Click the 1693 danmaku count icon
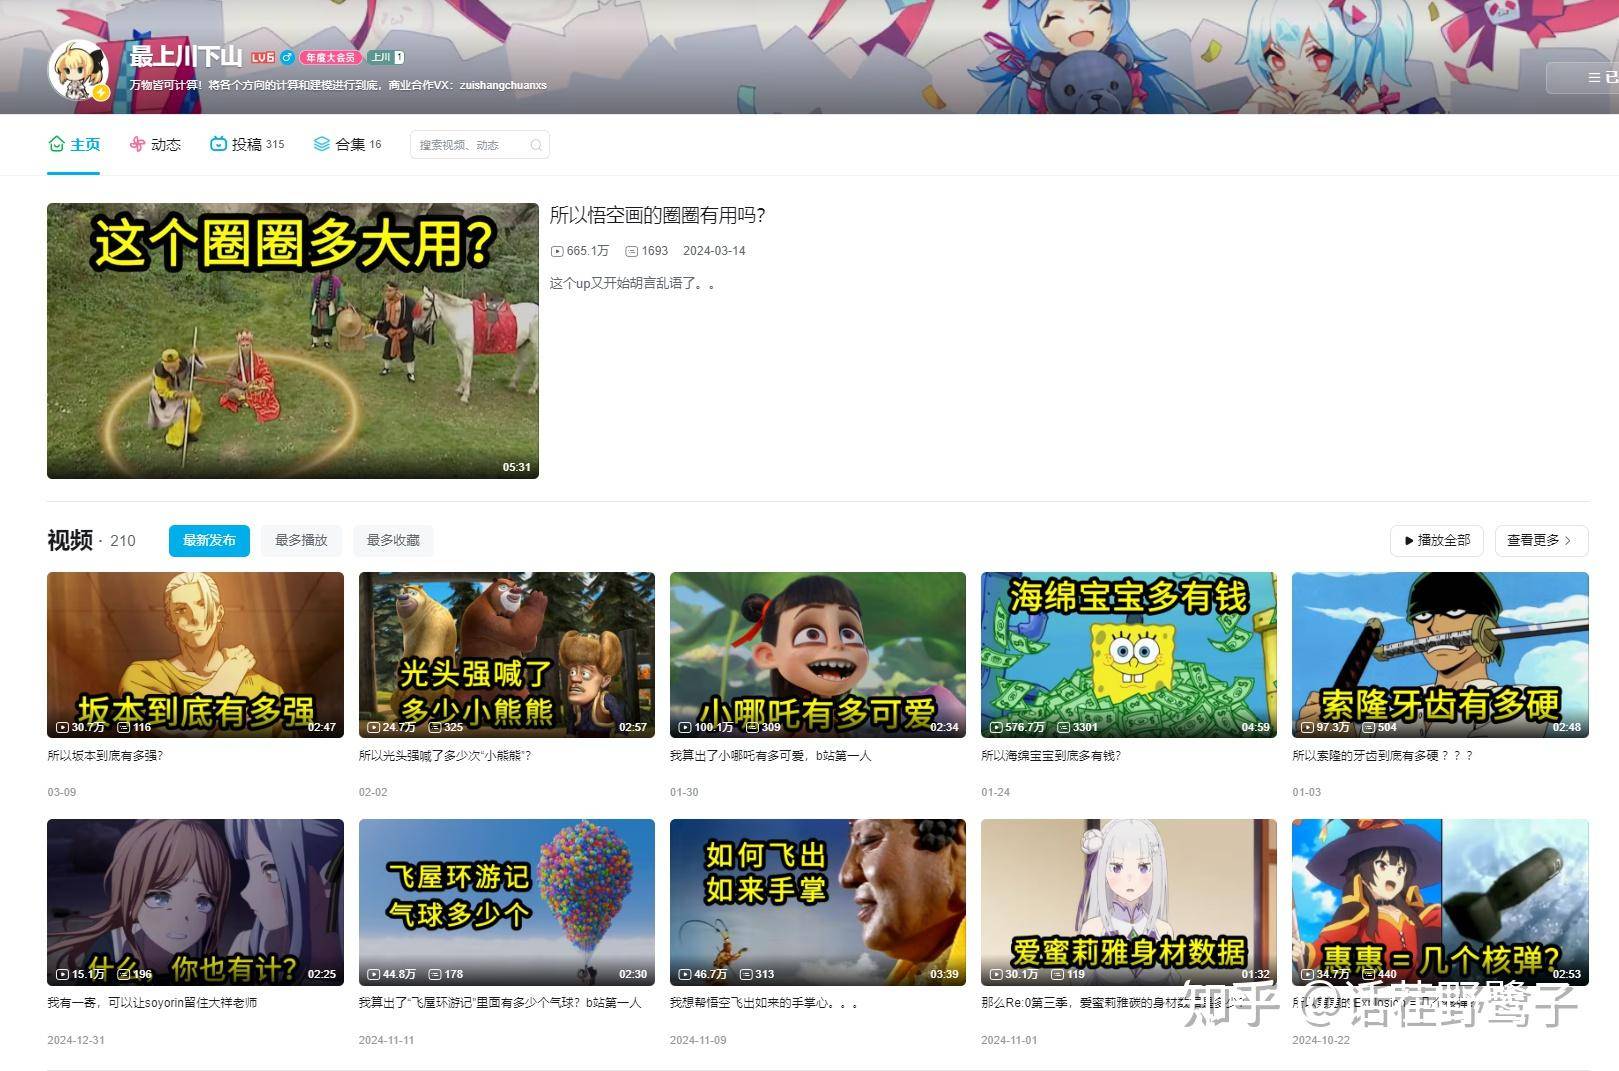This screenshot has height=1071, width=1619. coord(632,251)
